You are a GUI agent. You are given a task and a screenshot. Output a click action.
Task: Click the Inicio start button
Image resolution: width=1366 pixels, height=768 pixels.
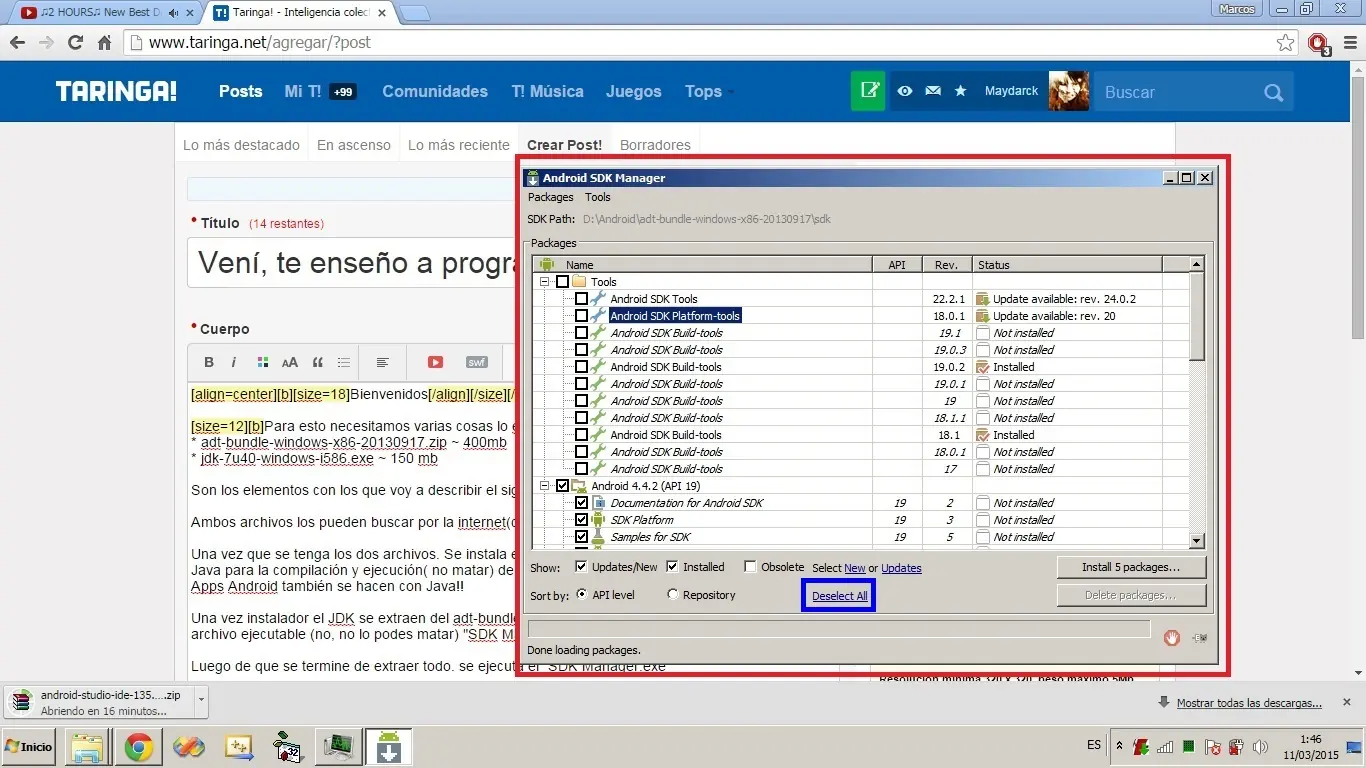[29, 747]
